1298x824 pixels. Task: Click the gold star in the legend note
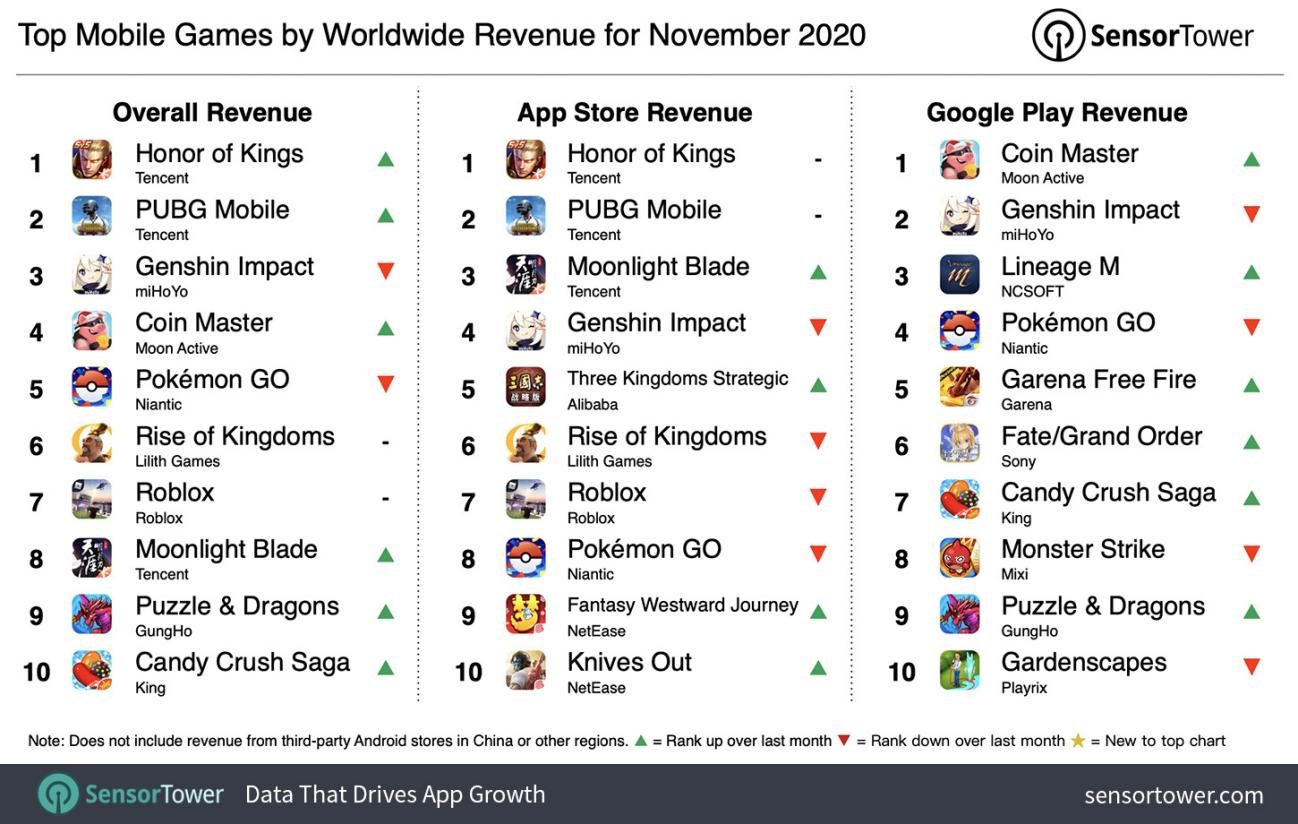1077,741
